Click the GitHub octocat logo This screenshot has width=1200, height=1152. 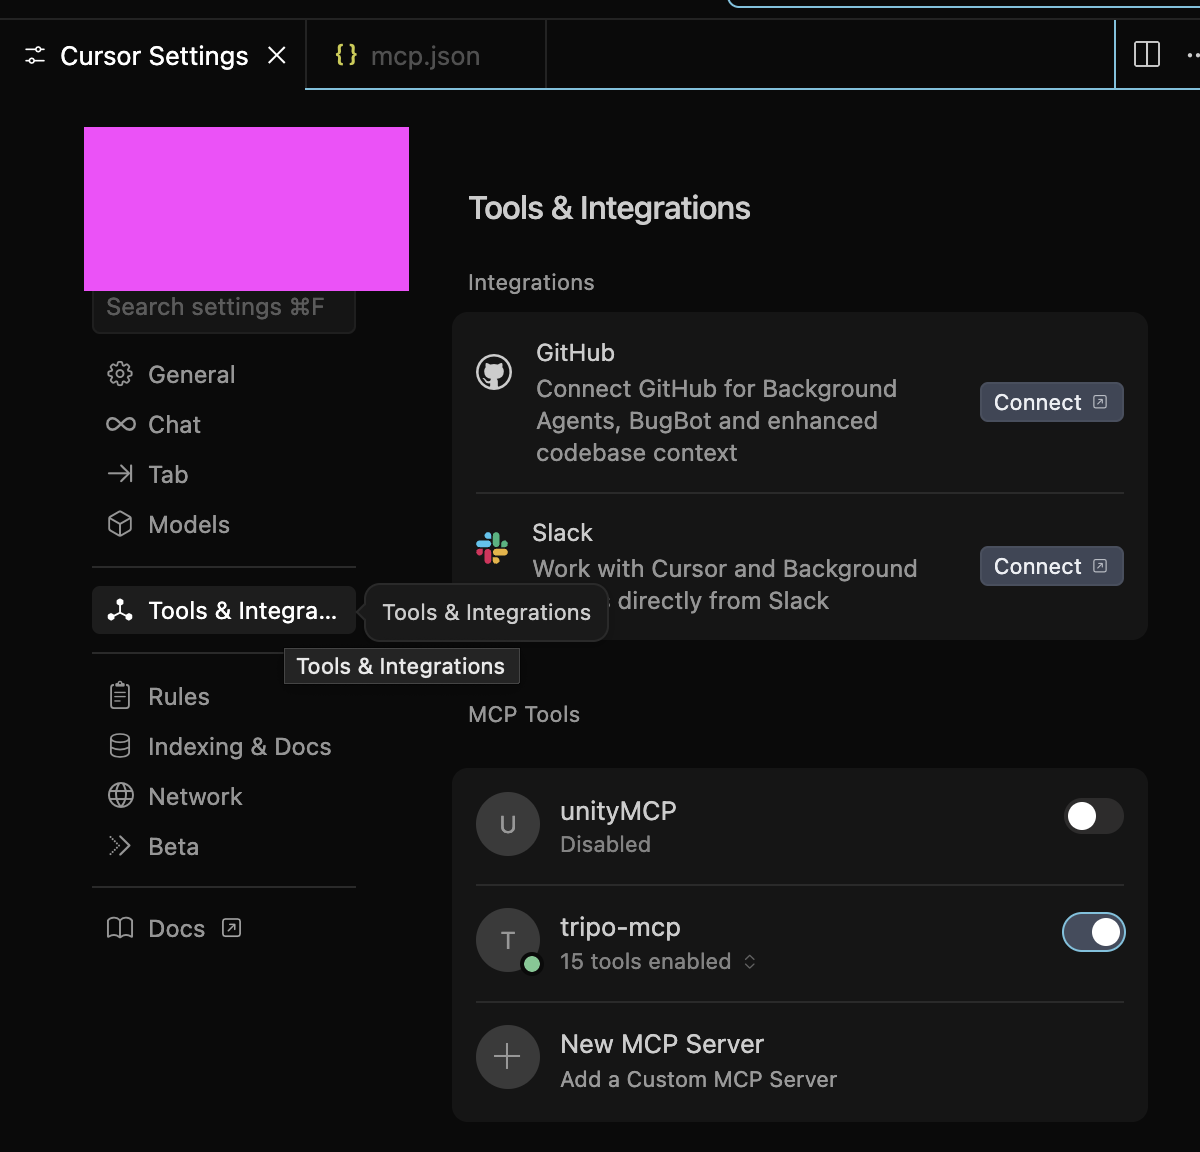tap(494, 373)
